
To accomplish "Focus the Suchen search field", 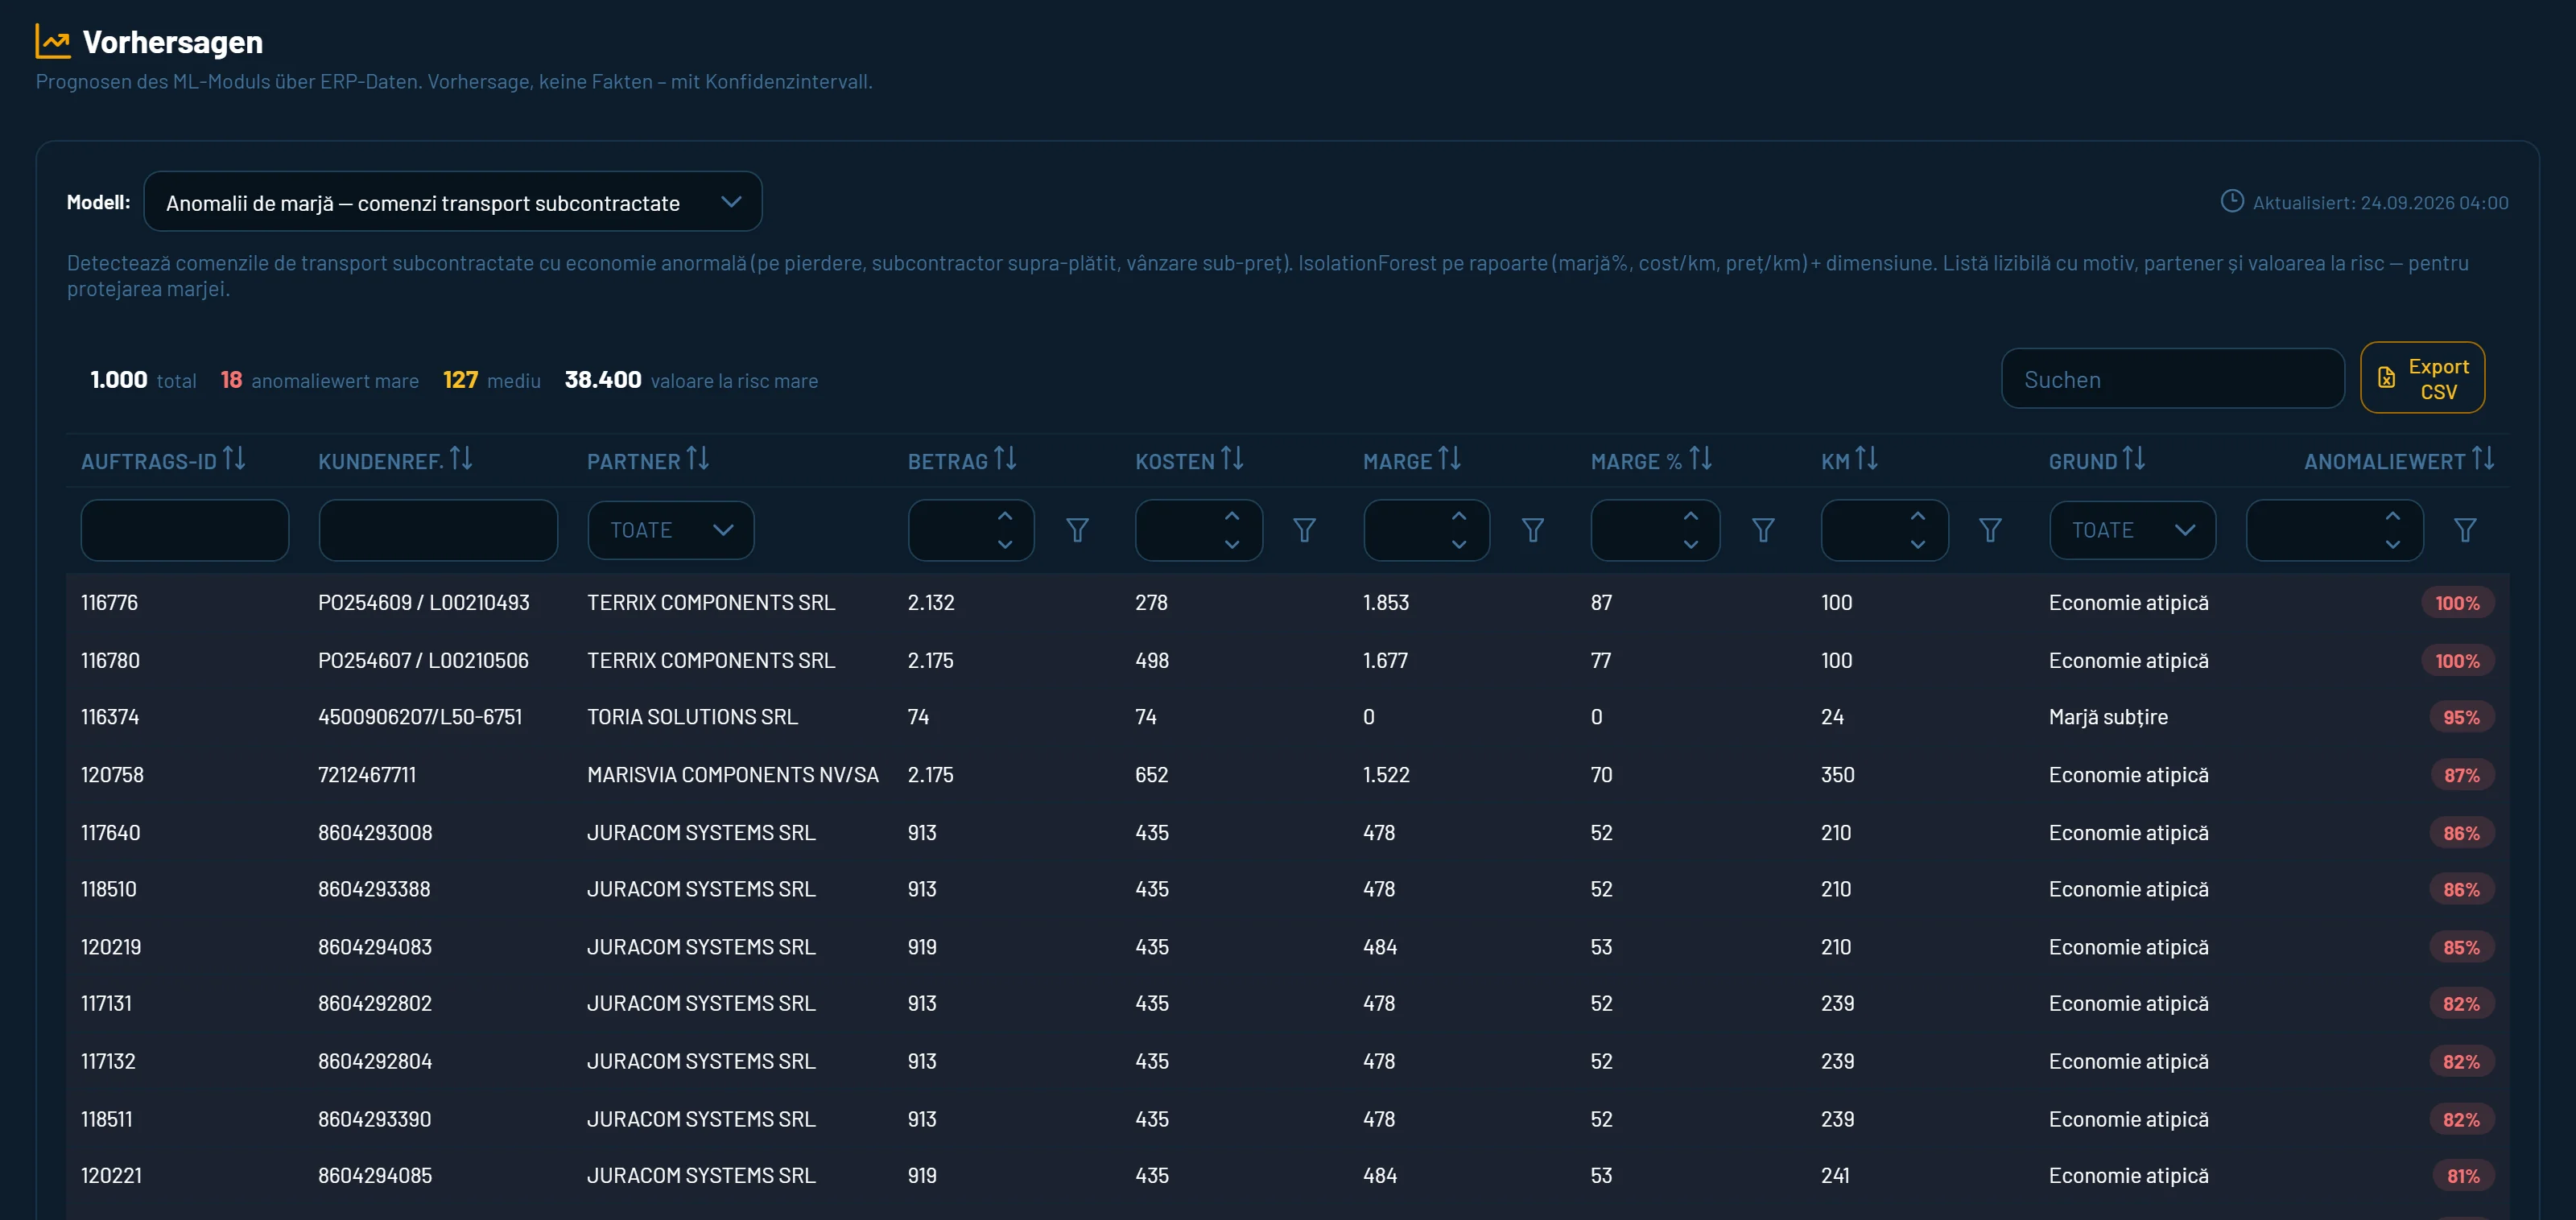I will tap(2172, 379).
